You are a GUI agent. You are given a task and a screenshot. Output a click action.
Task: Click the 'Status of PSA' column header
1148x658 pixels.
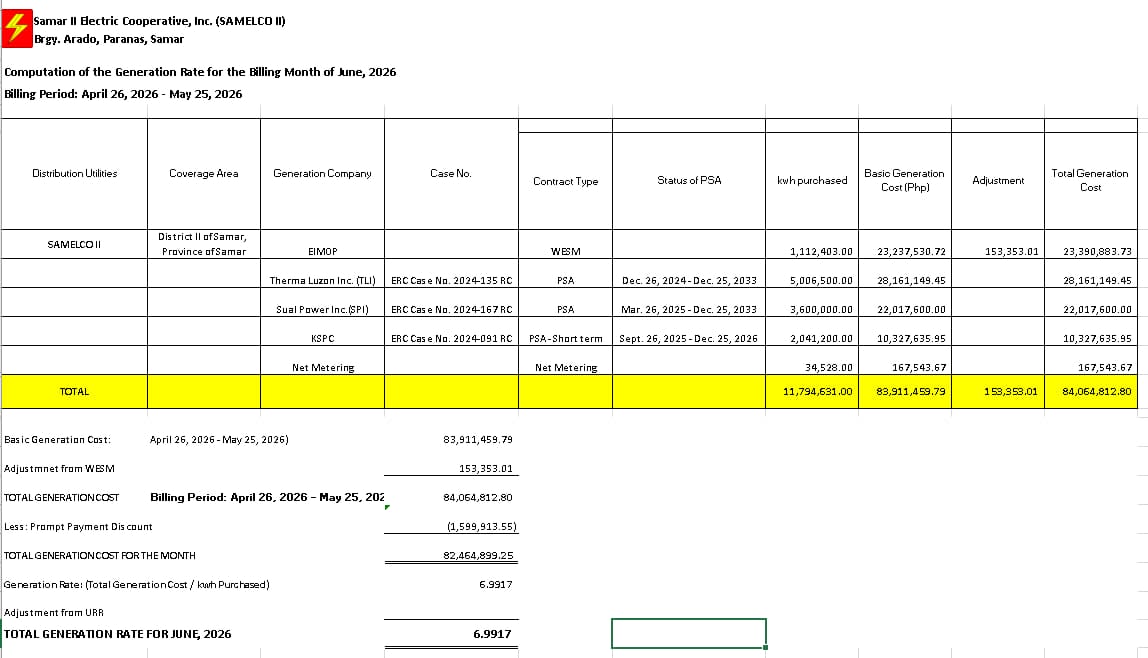click(689, 180)
